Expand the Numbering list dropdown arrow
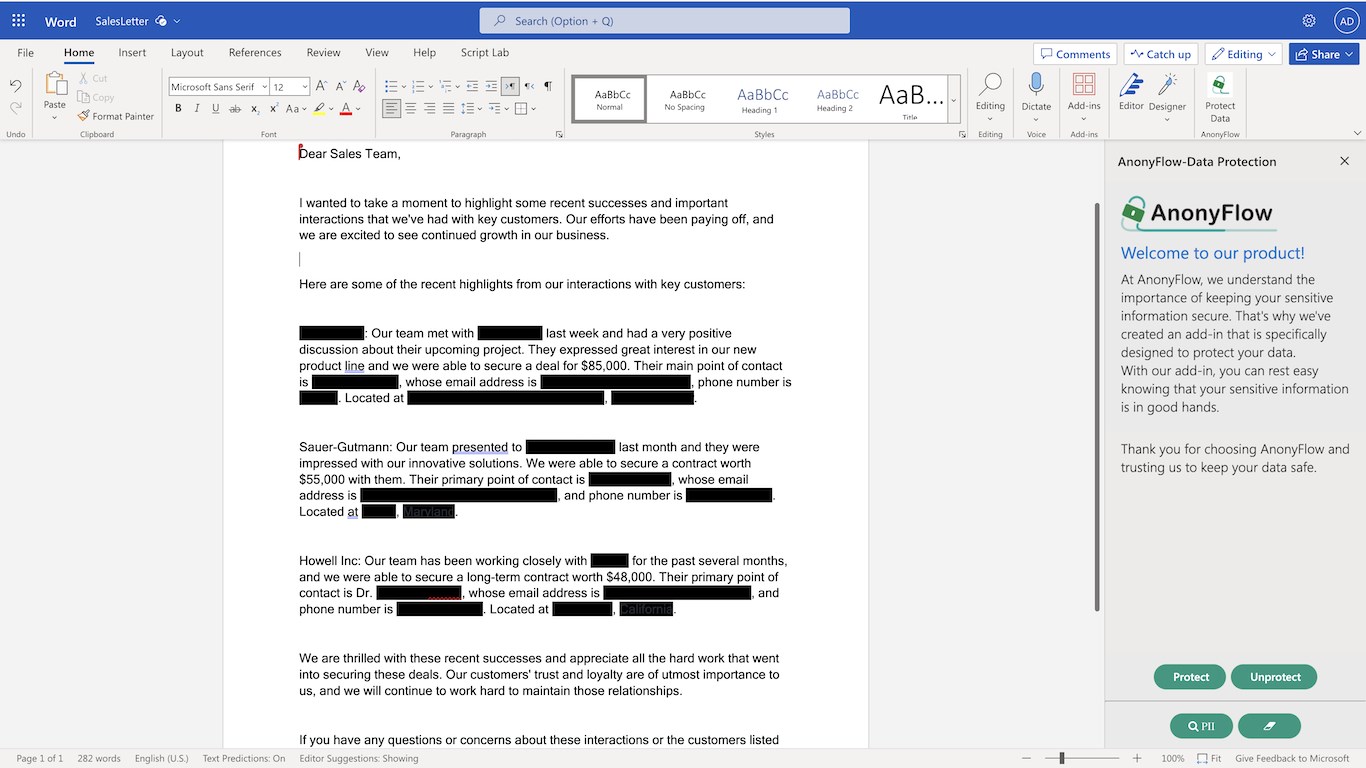This screenshot has width=1366, height=768. 429,87
